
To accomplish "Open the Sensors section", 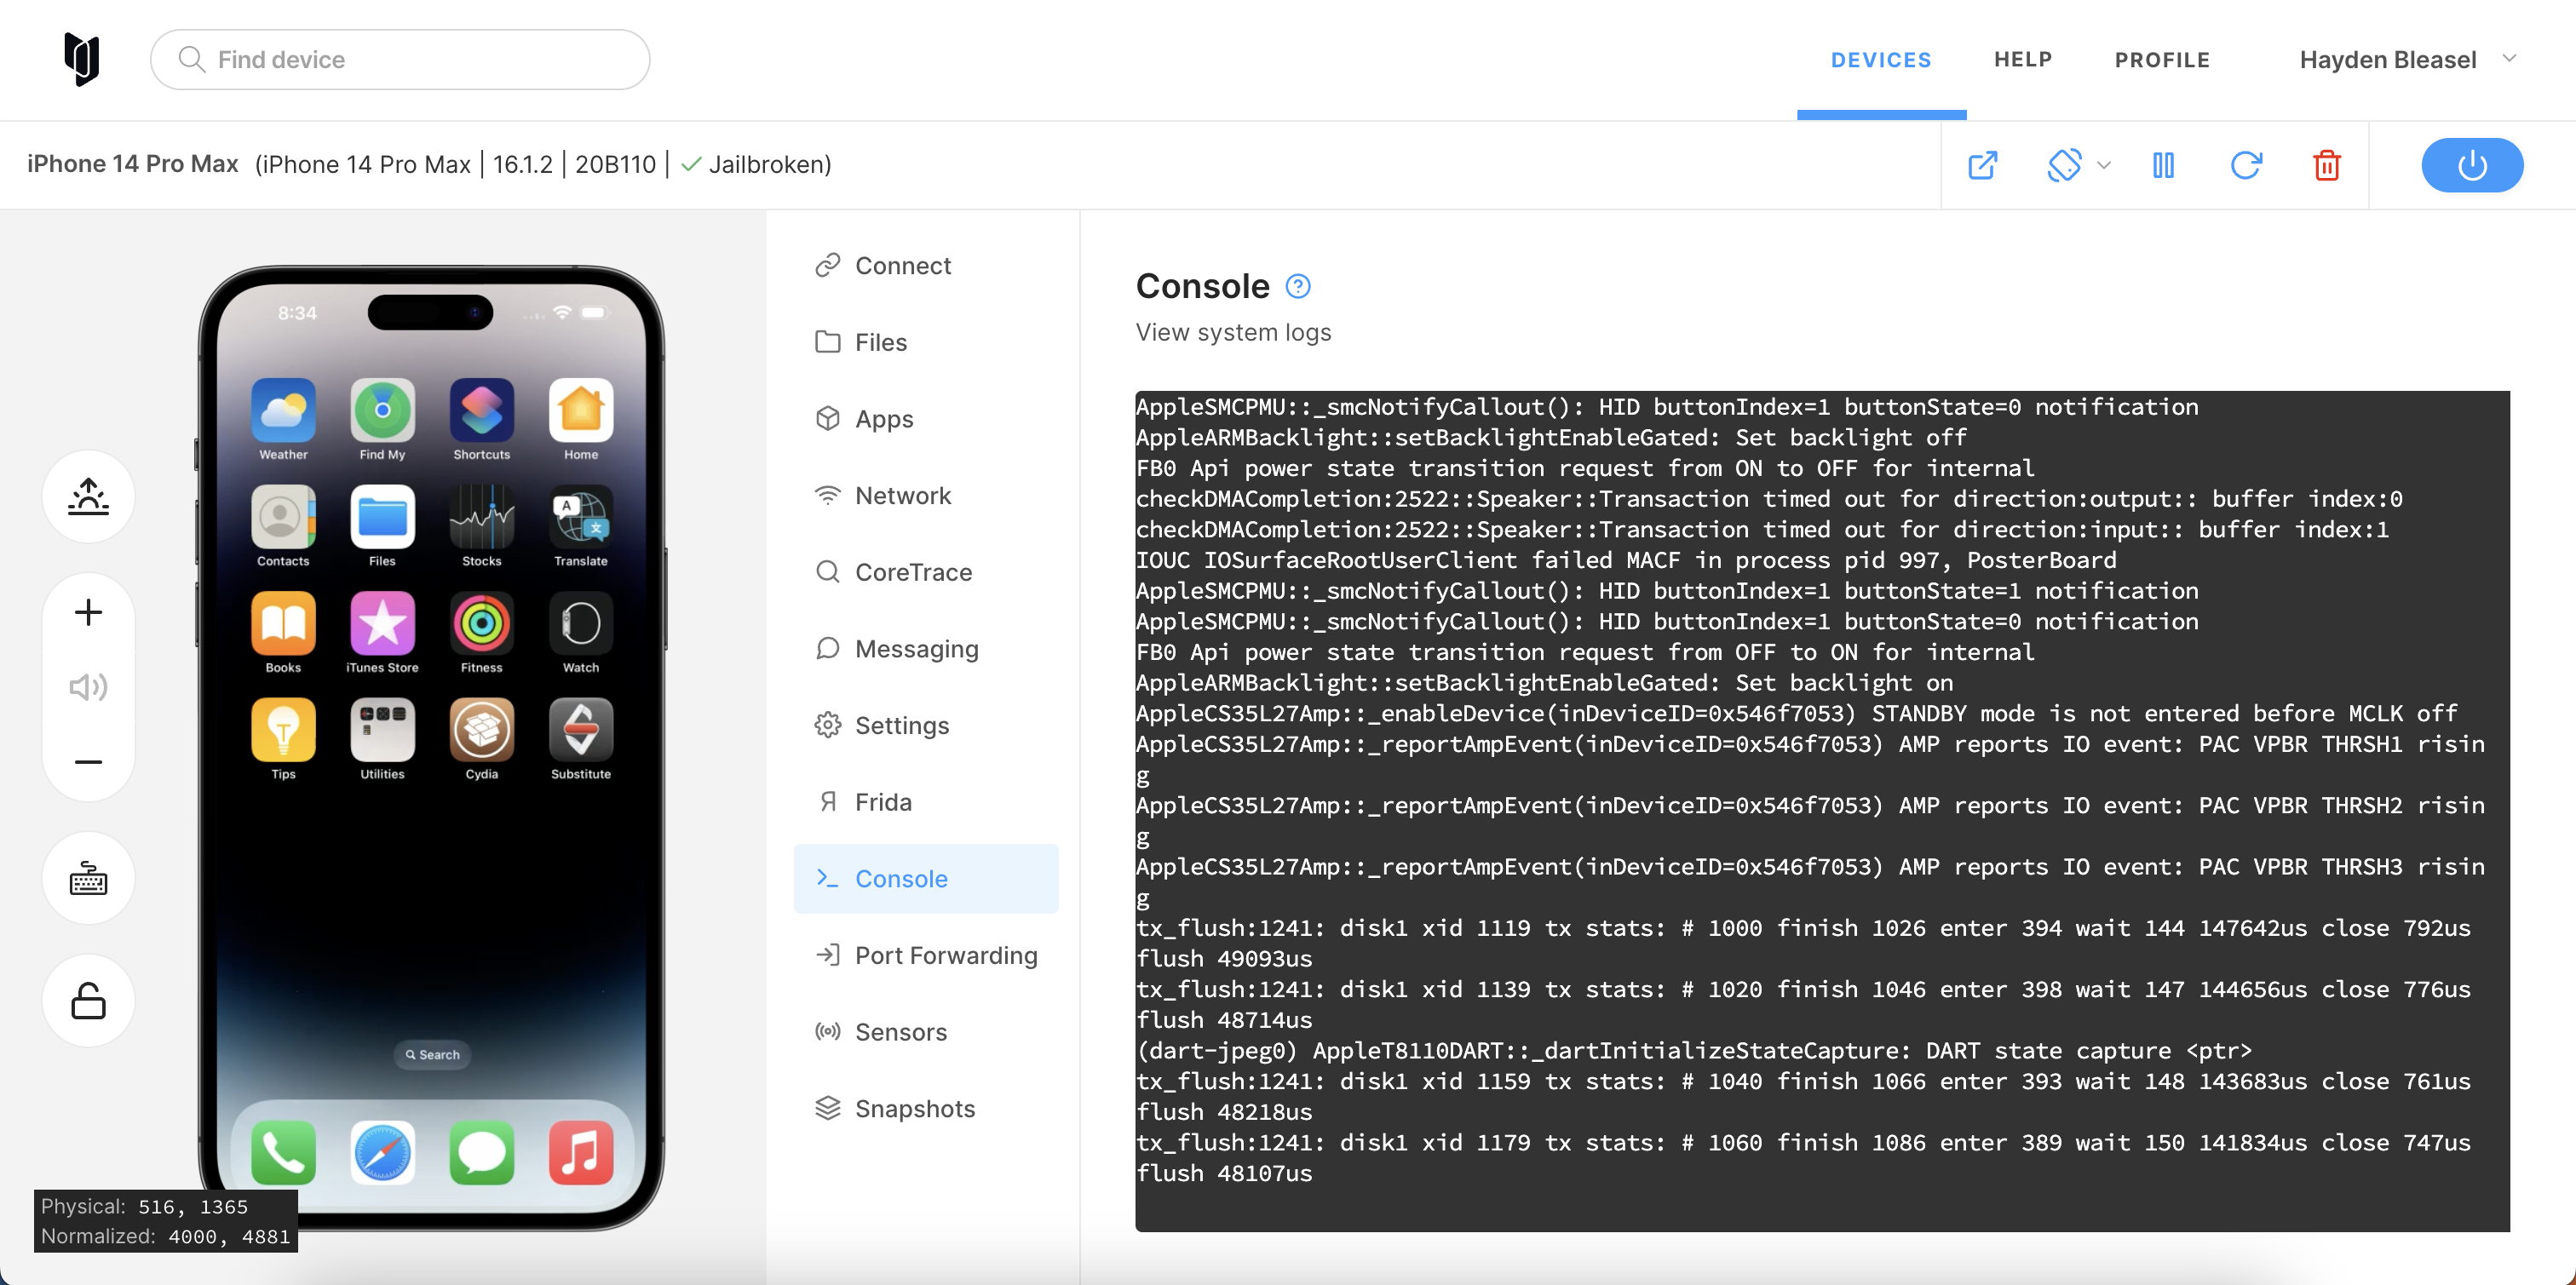I will [x=926, y=1032].
